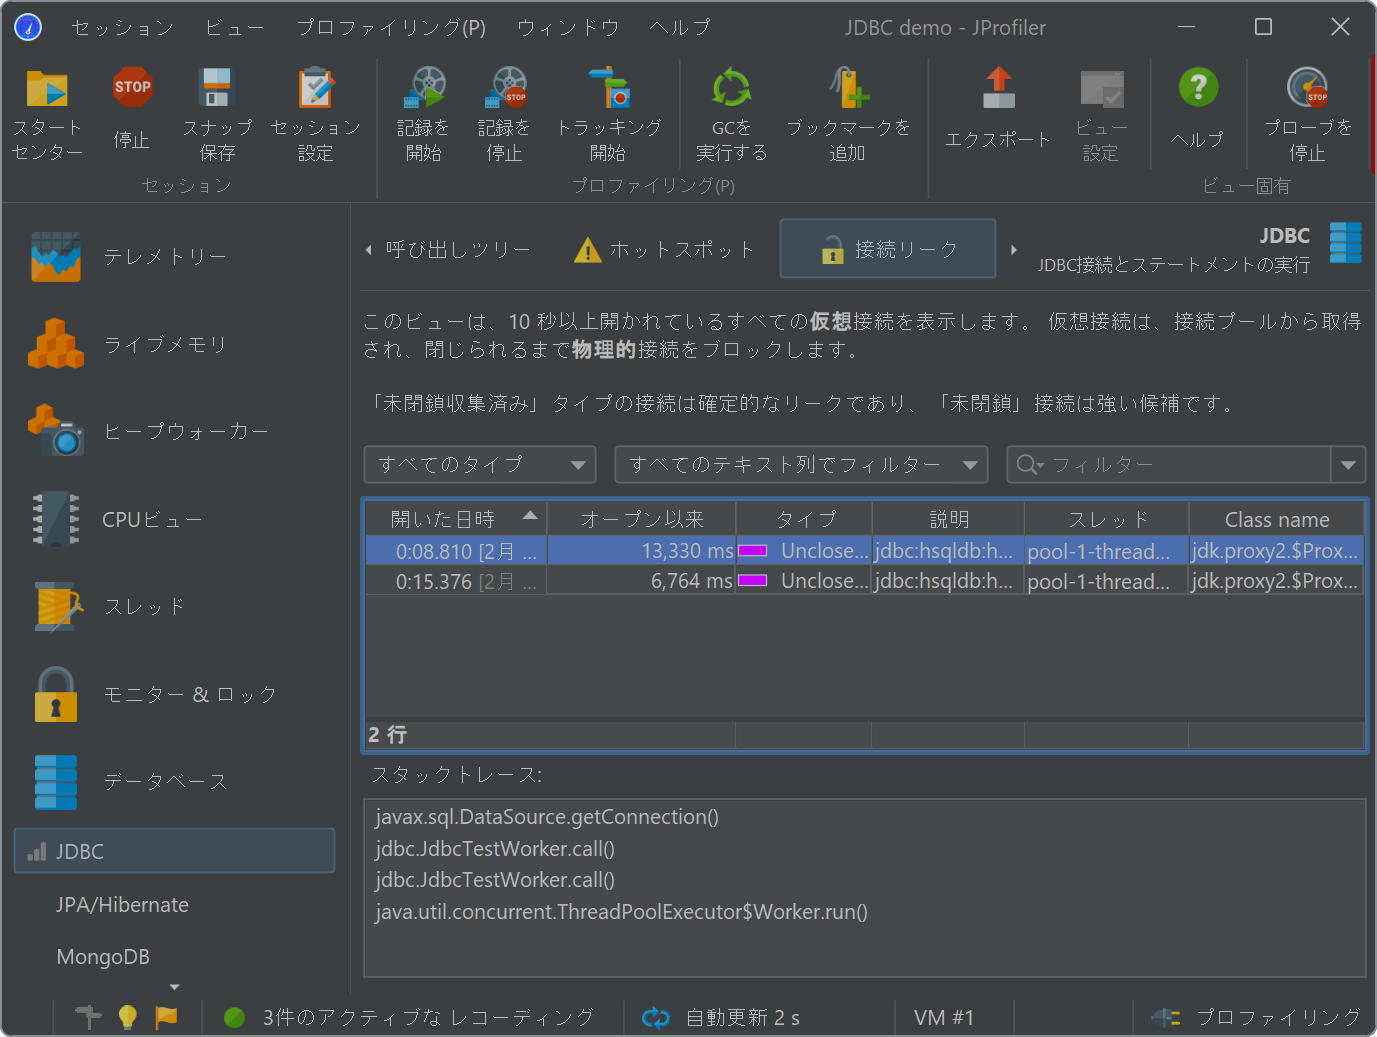
Task: Run garbage collection via GCを実行する icon
Action: coord(732,88)
